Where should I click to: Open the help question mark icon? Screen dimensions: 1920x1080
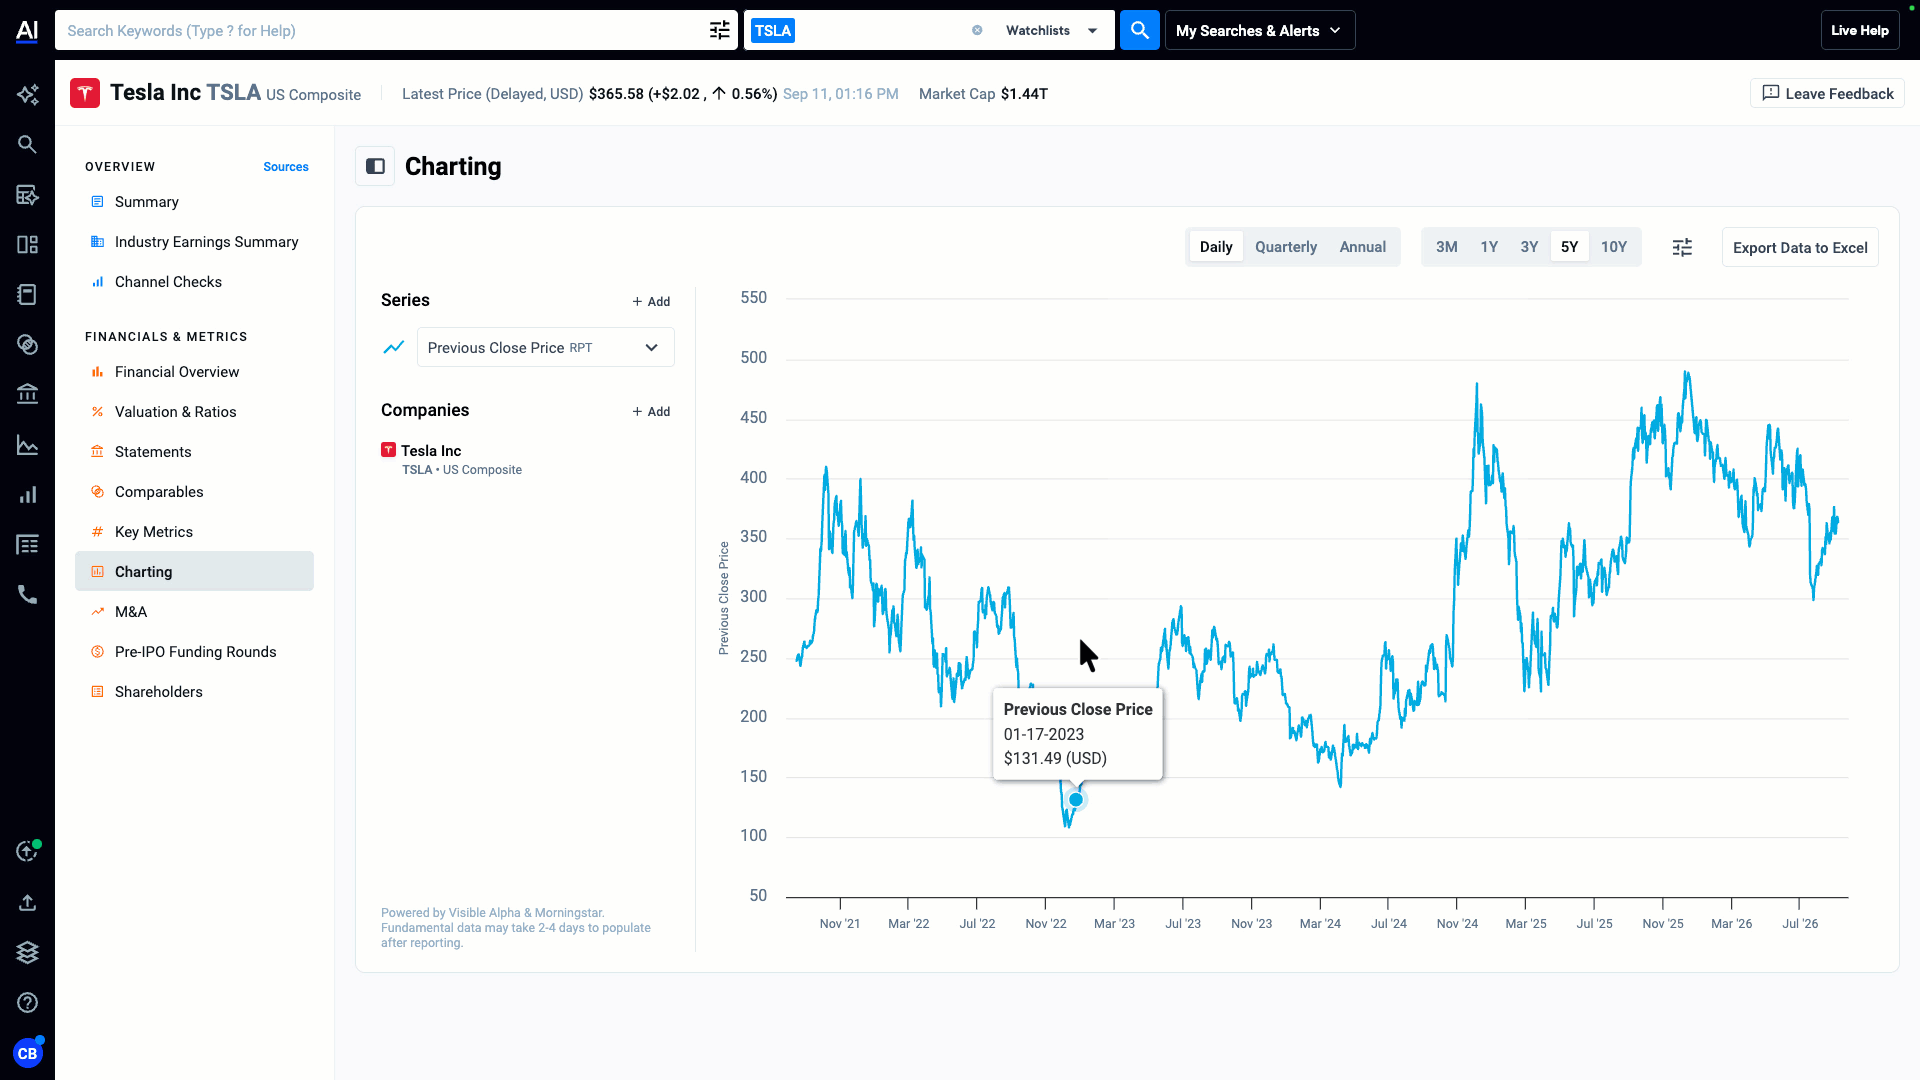tap(27, 1003)
